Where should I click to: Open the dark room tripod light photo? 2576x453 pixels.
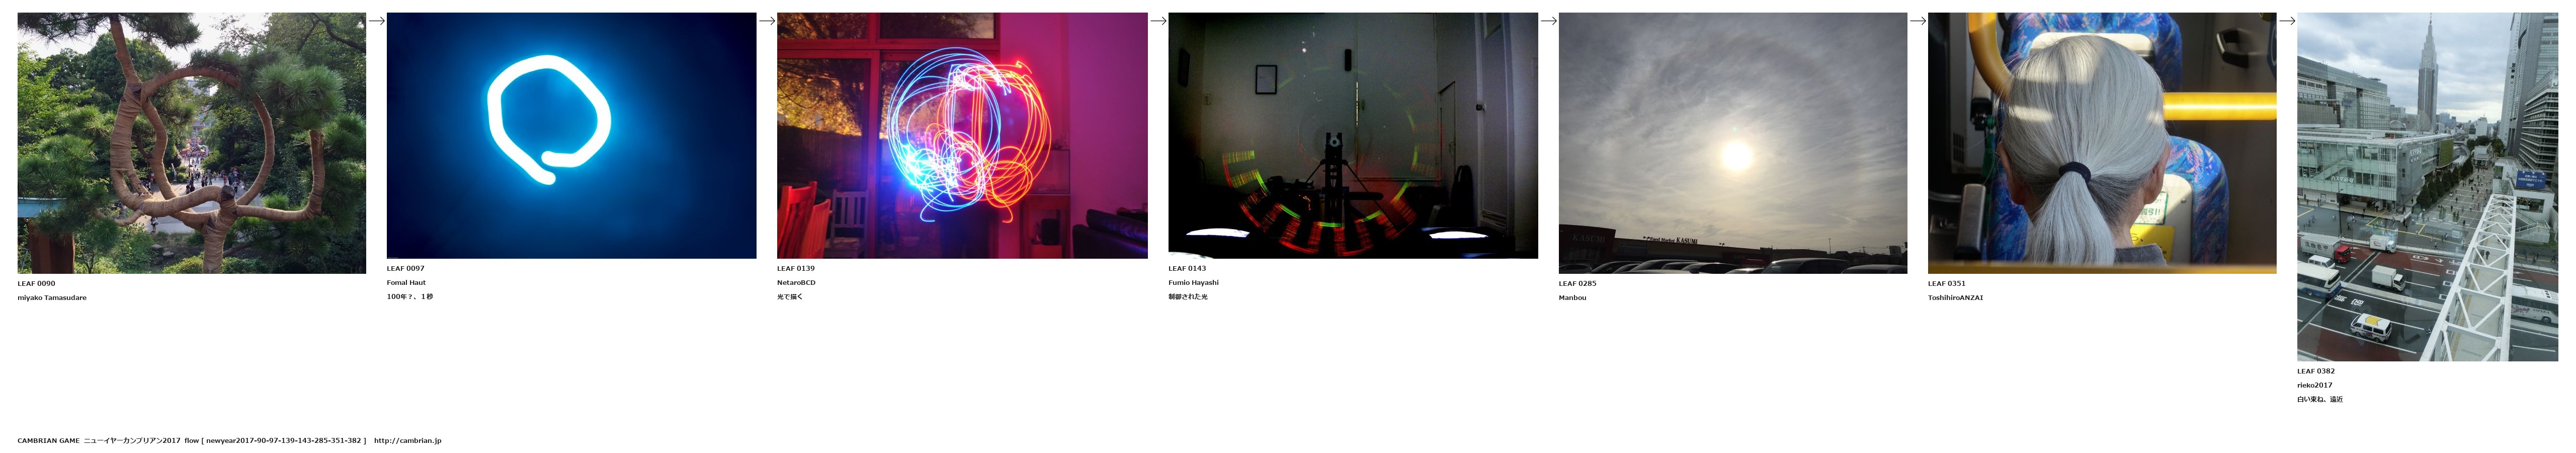click(x=1352, y=135)
